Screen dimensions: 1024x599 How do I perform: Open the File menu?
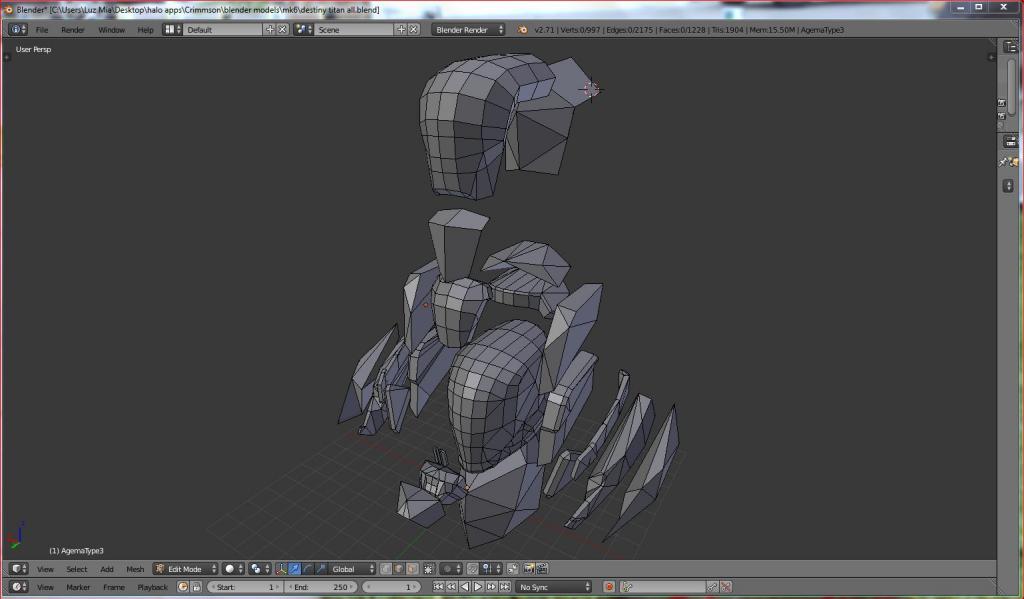click(42, 29)
